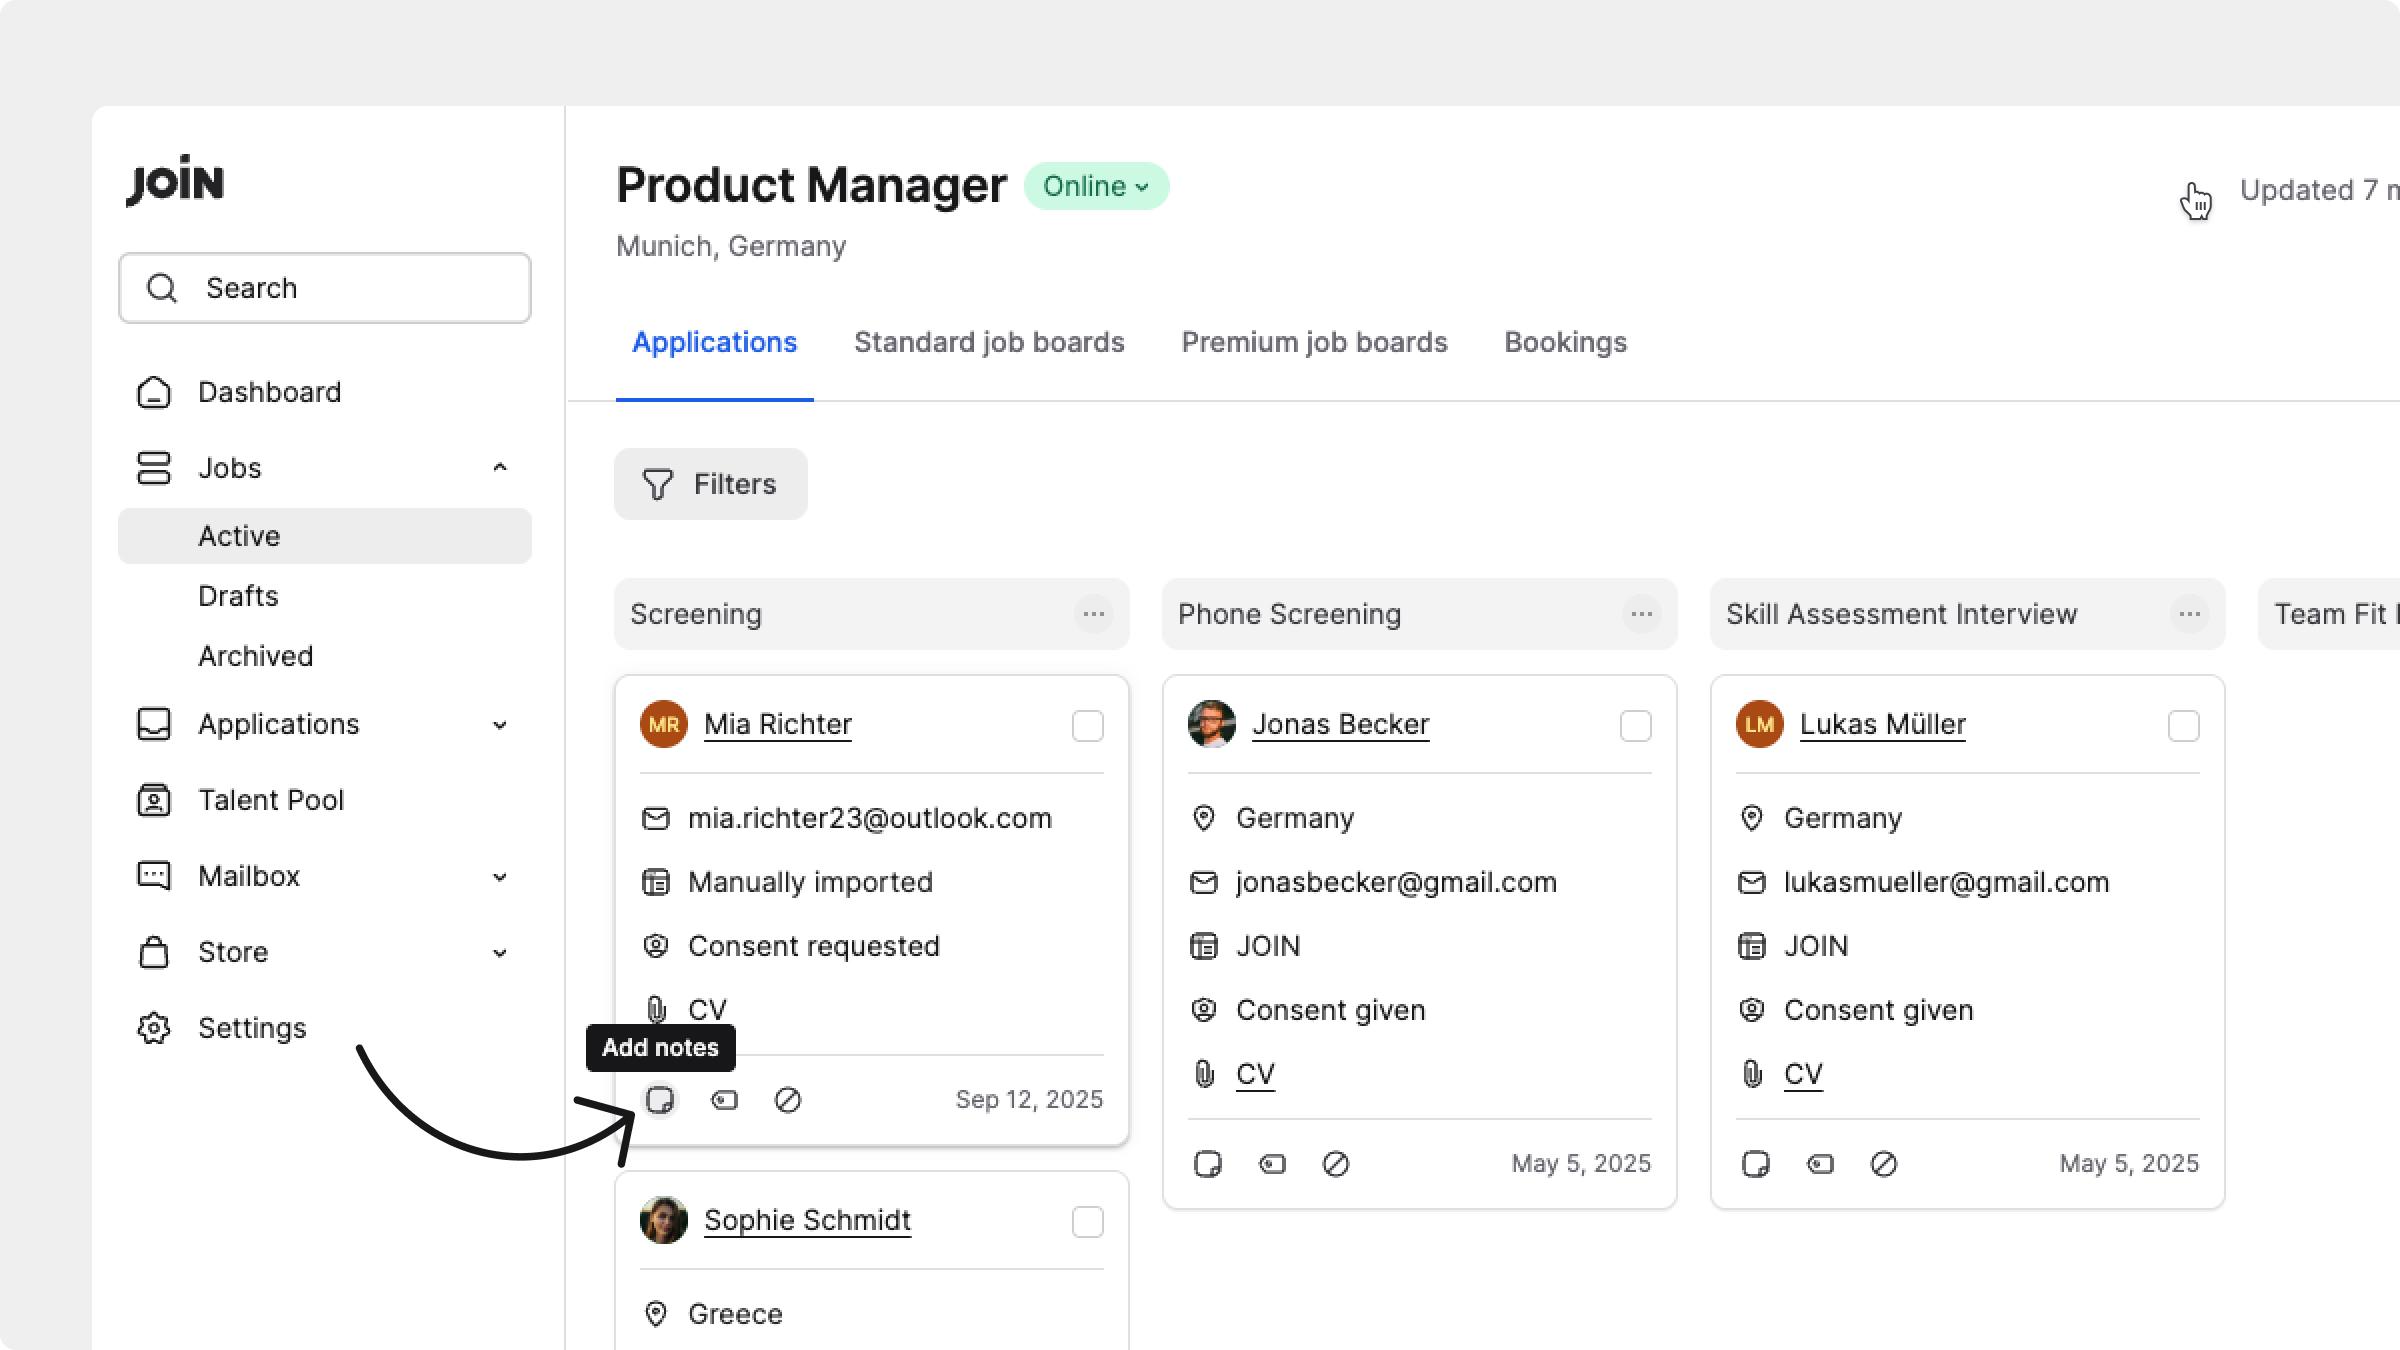This screenshot has width=2400, height=1350.
Task: Click Add notes icon on Mia Richter card
Action: [x=660, y=1100]
